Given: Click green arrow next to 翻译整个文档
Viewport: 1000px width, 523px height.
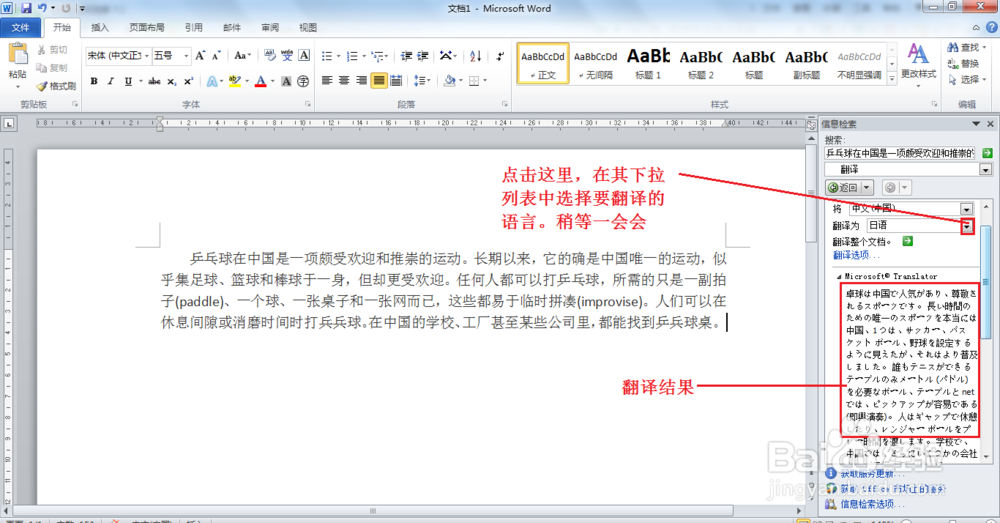Looking at the screenshot, I should tap(908, 241).
